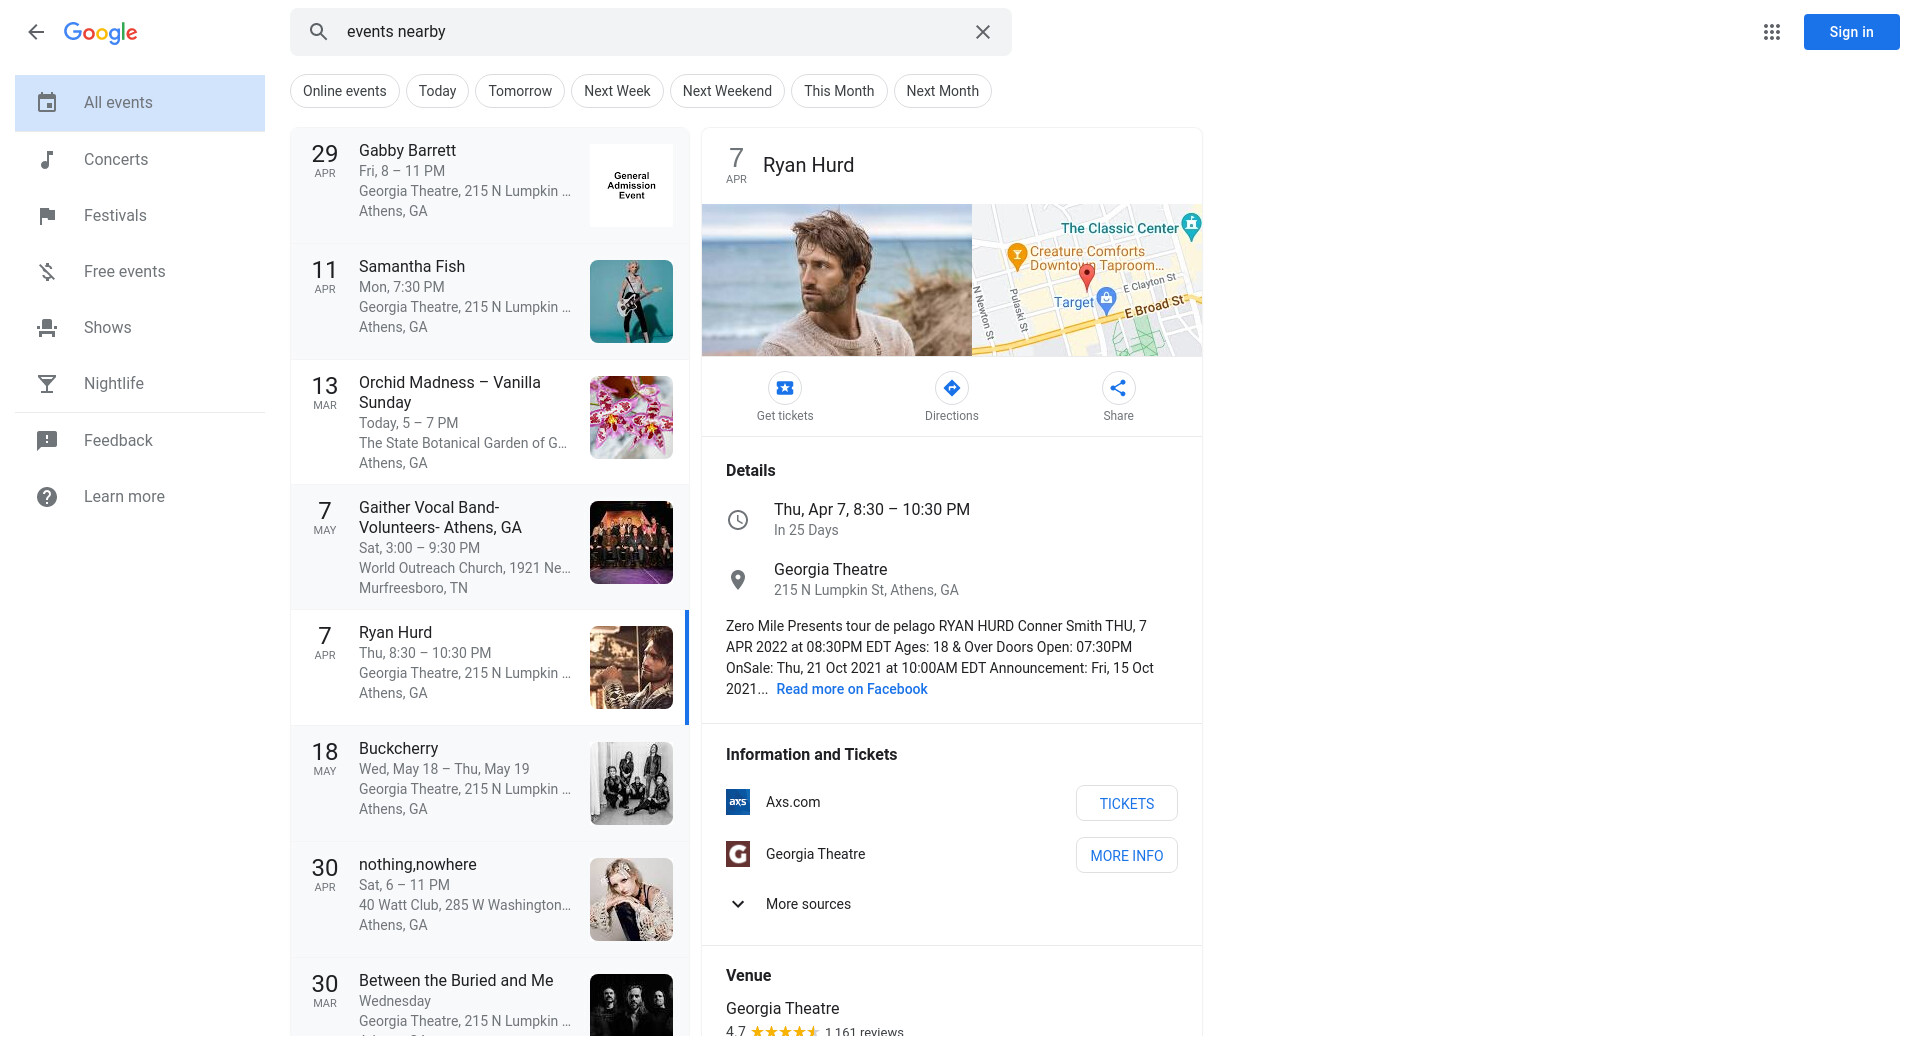Click the Sign in button
Screen dimensions: 1920x1040
tap(1851, 32)
